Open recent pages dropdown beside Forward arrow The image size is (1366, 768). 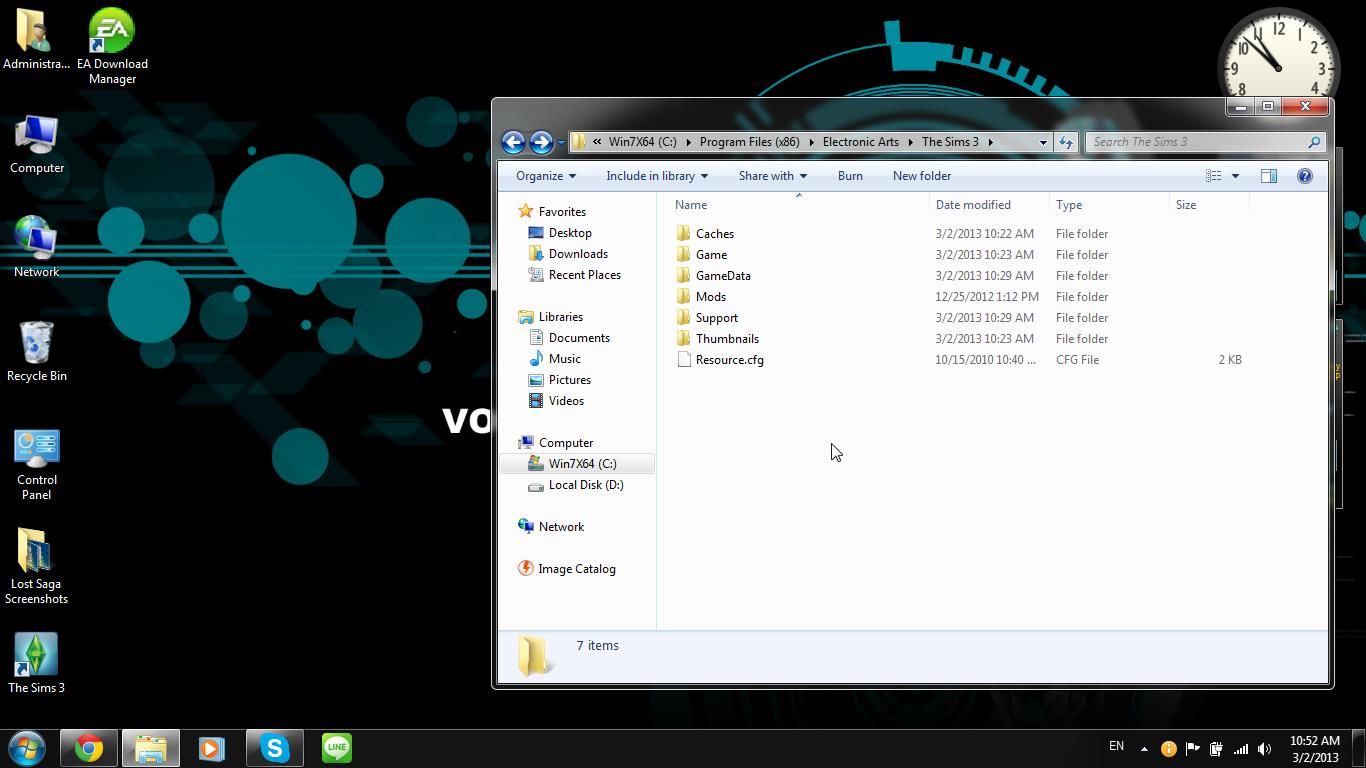(561, 142)
